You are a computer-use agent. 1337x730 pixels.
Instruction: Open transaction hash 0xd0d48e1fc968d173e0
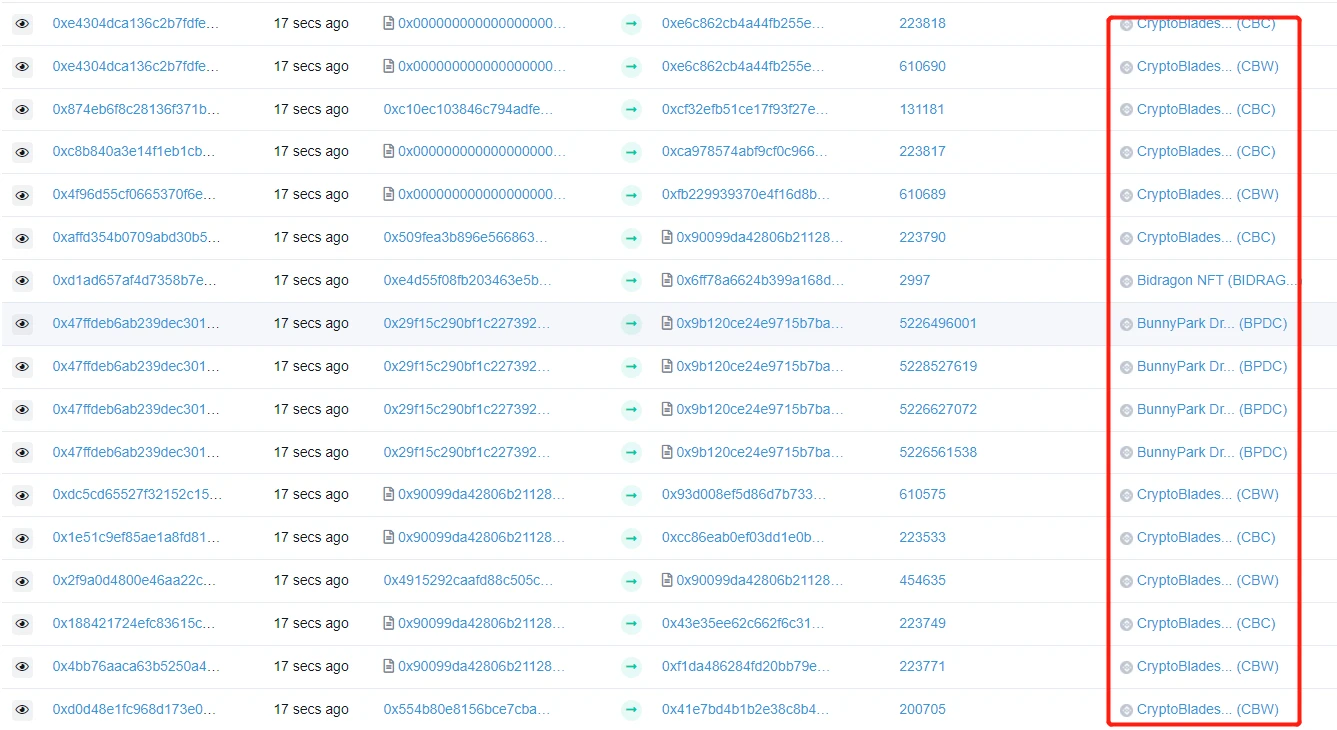(134, 709)
